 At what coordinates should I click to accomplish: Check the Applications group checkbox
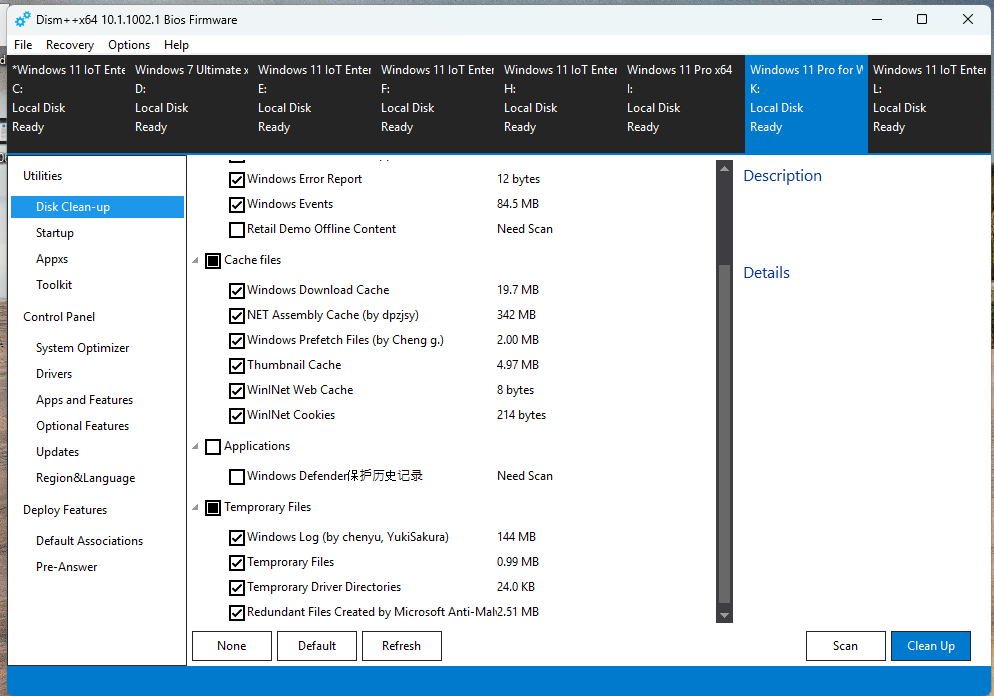click(x=213, y=447)
